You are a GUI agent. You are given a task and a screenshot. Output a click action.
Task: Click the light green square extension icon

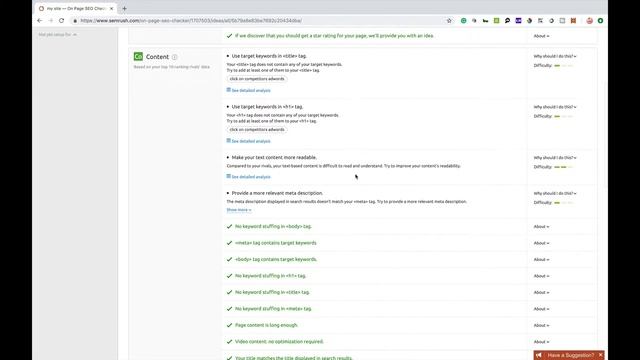tap(496, 20)
